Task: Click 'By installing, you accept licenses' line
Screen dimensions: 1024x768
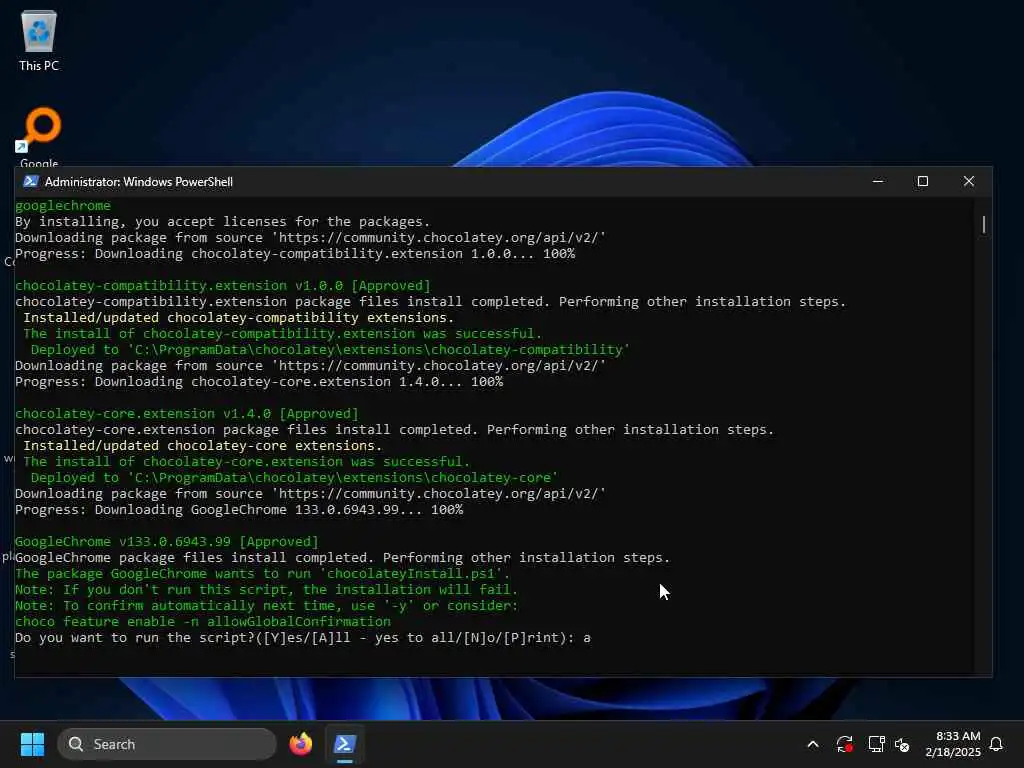Action: pyautogui.click(x=223, y=222)
